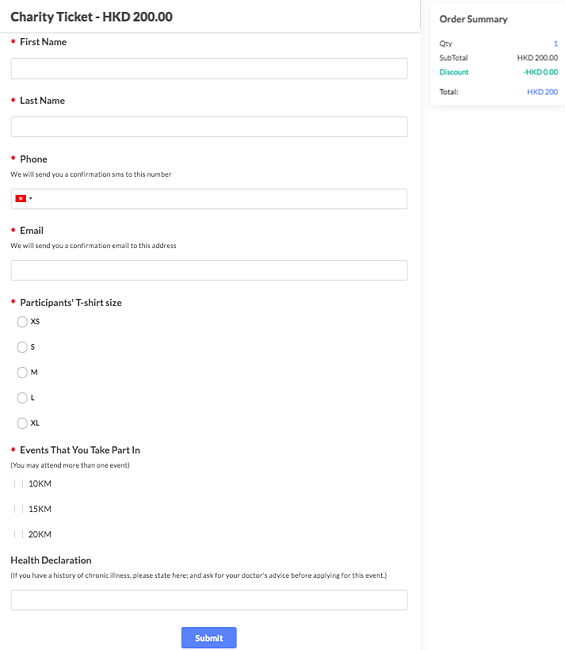
Task: Click the Discount label in Order Summary
Action: pyautogui.click(x=454, y=72)
